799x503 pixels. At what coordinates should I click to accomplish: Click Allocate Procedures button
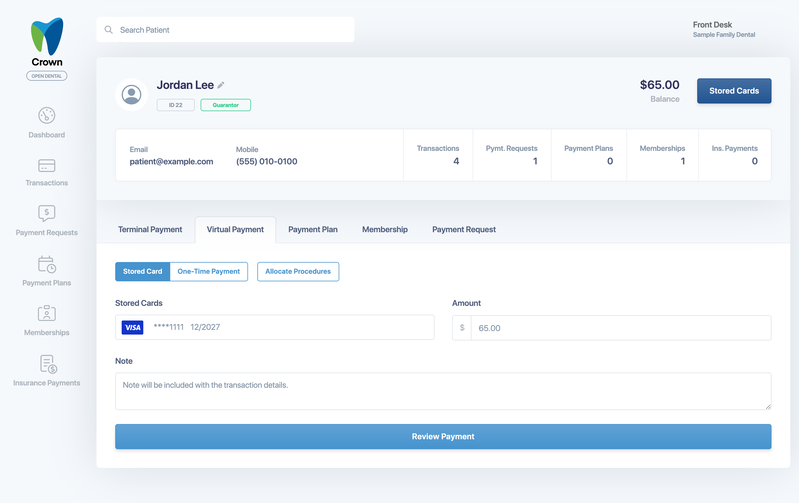[x=298, y=272]
